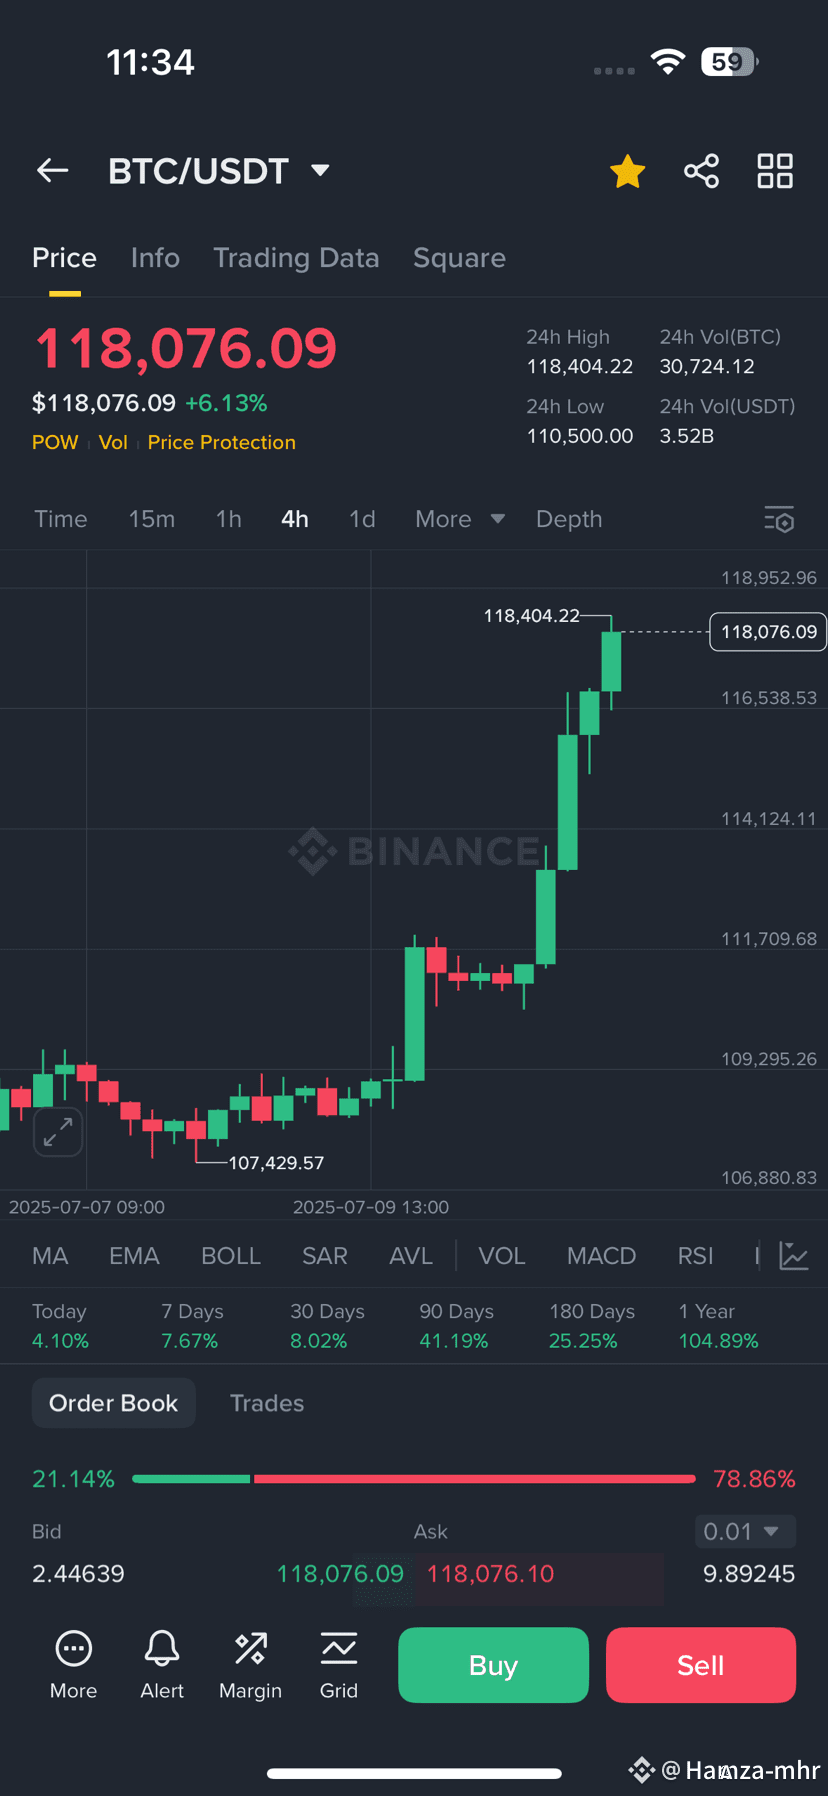
Task: Open the four-square grid layout icon
Action: (x=775, y=171)
